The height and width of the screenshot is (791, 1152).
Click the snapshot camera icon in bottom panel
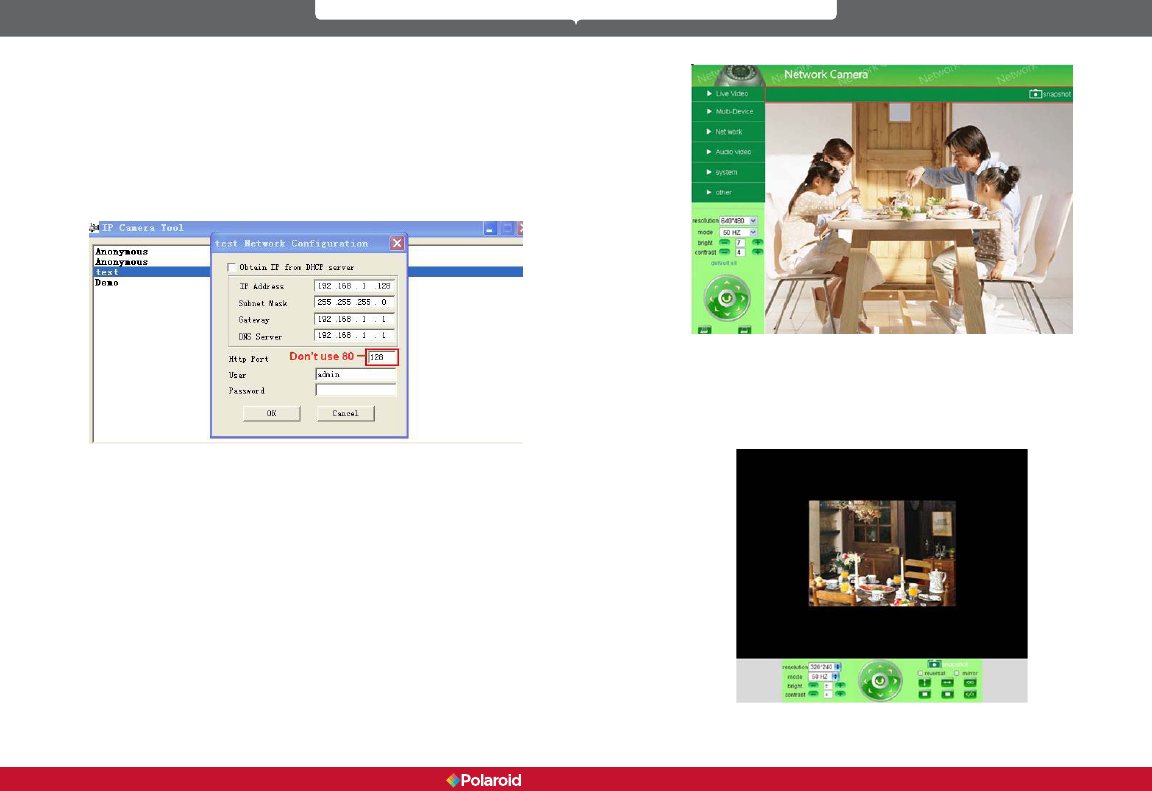(x=934, y=663)
